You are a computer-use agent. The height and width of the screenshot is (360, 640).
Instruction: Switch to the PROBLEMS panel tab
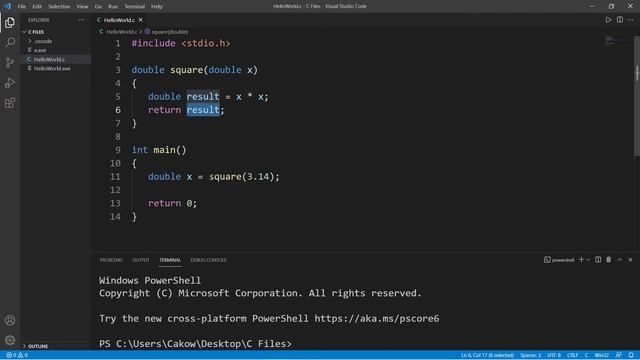coord(111,260)
